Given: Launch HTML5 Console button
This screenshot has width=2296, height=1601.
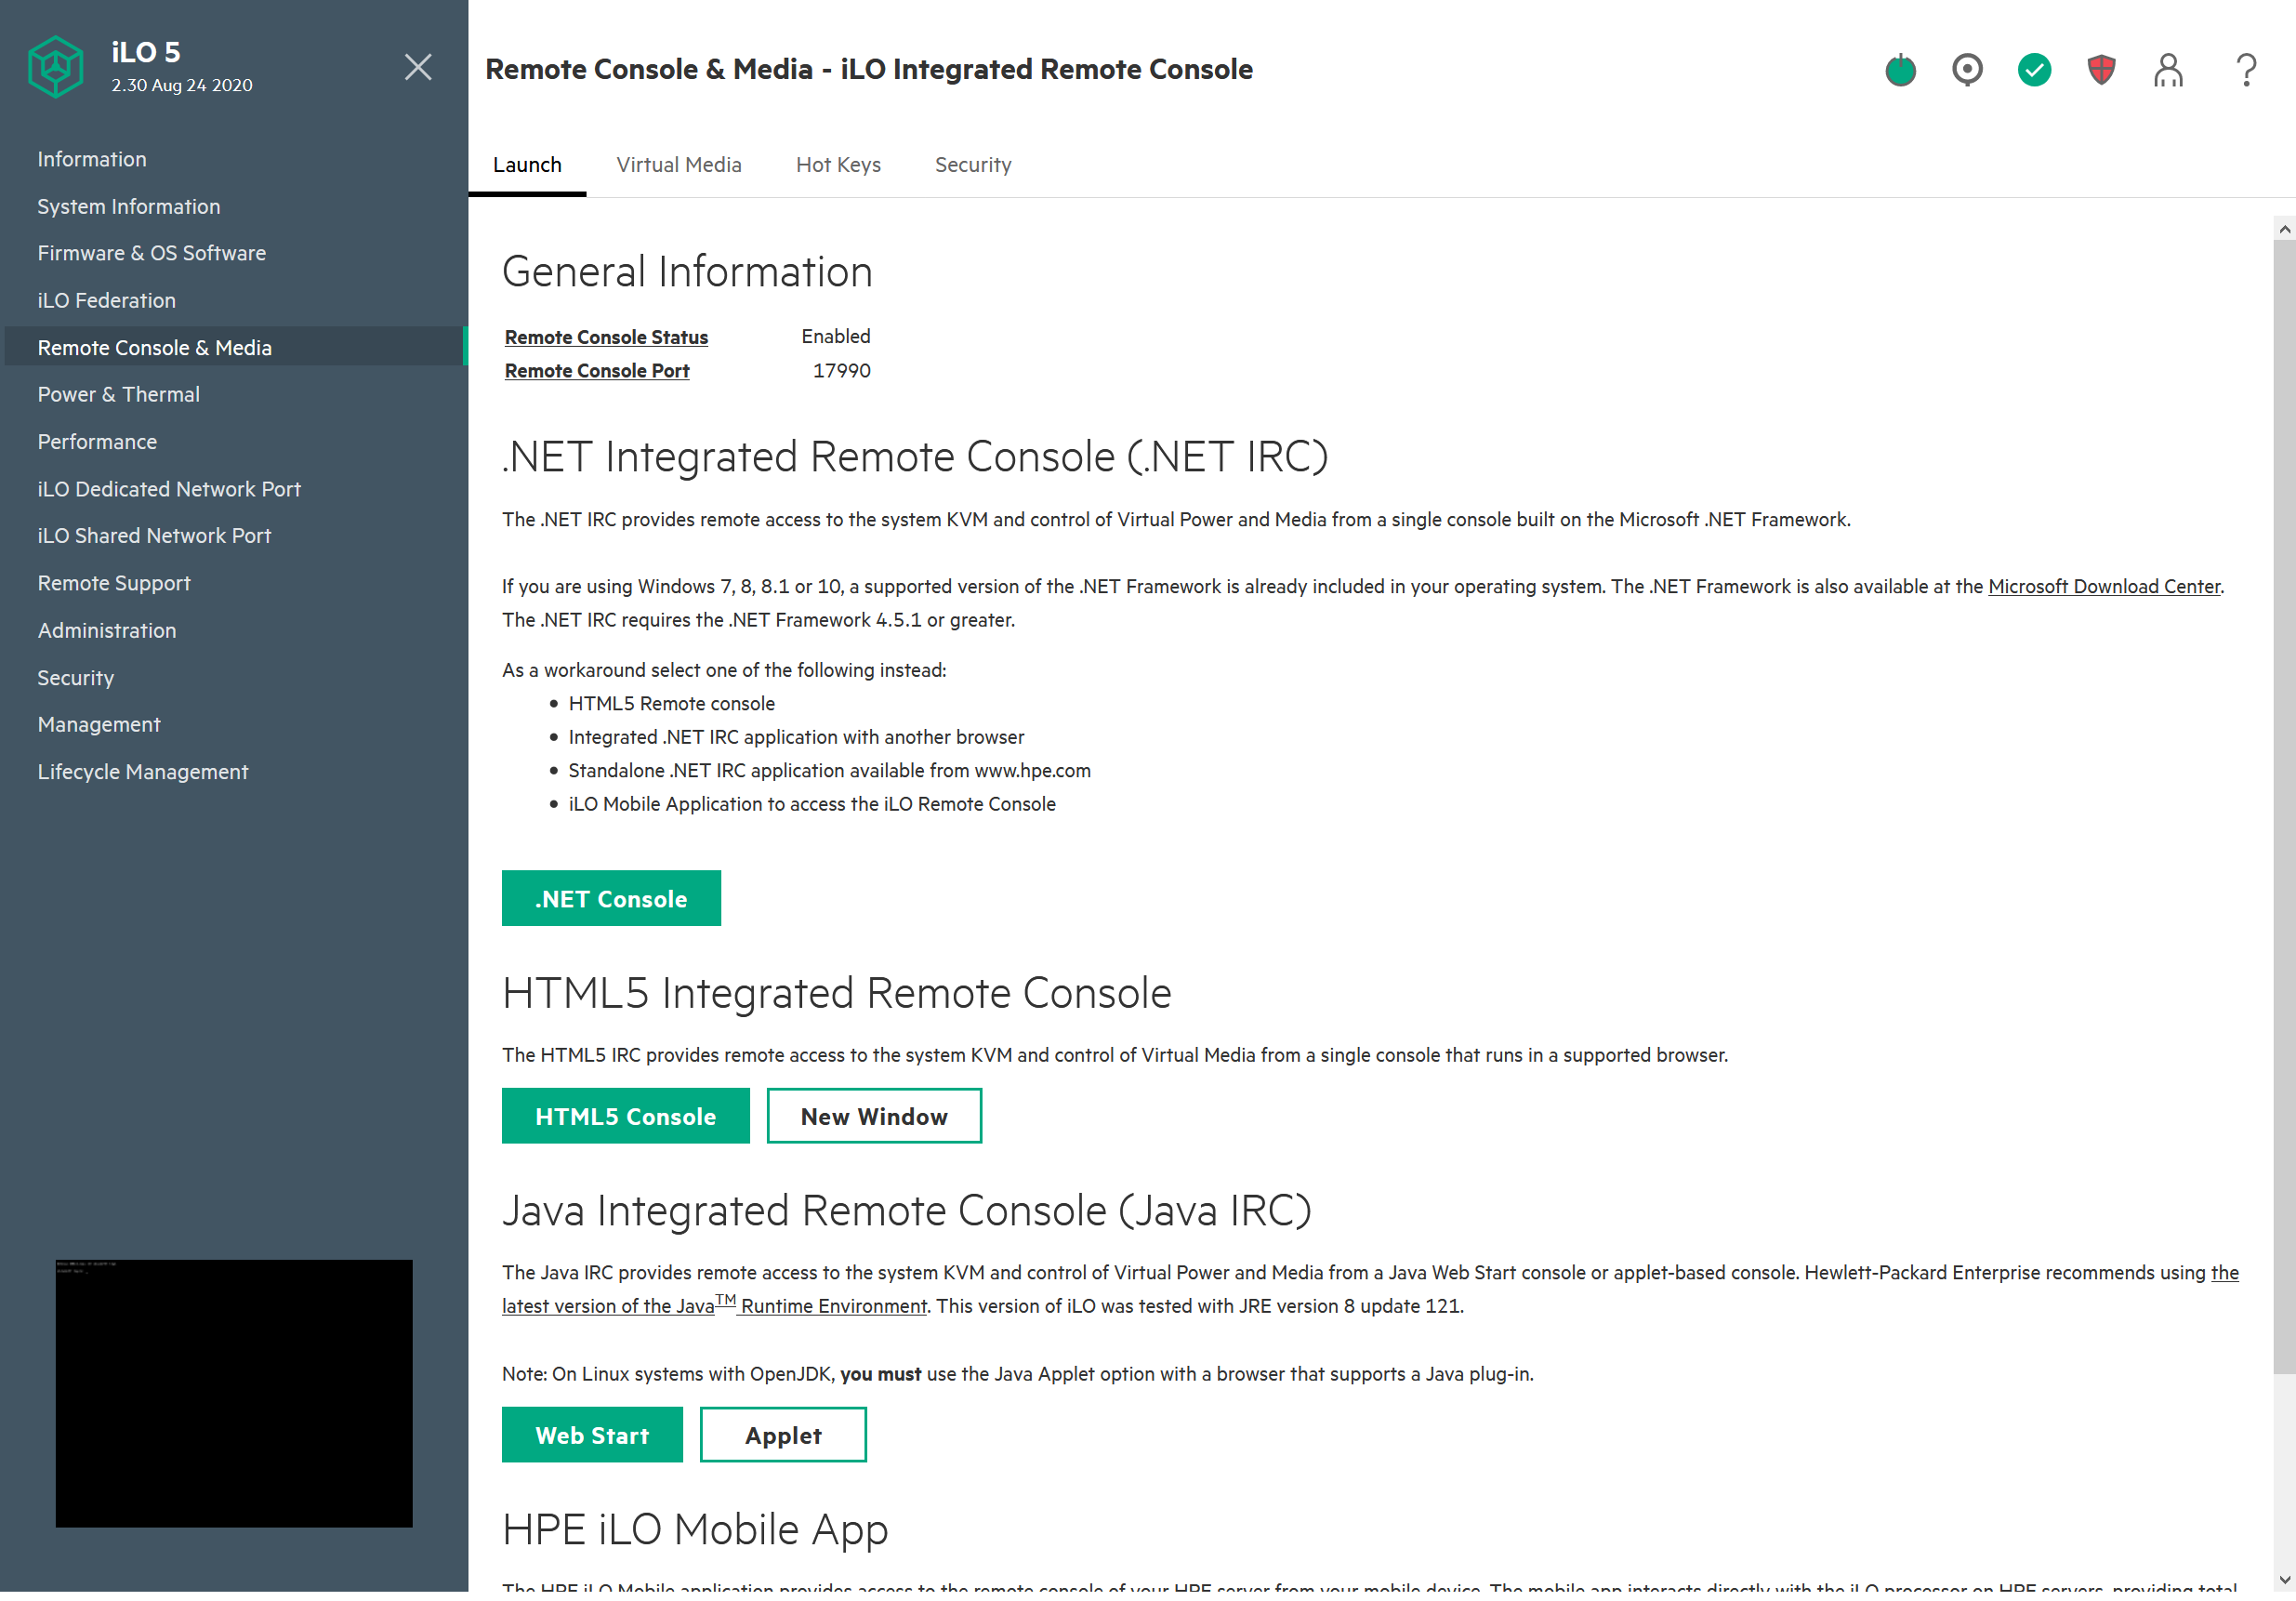Looking at the screenshot, I should click(625, 1116).
